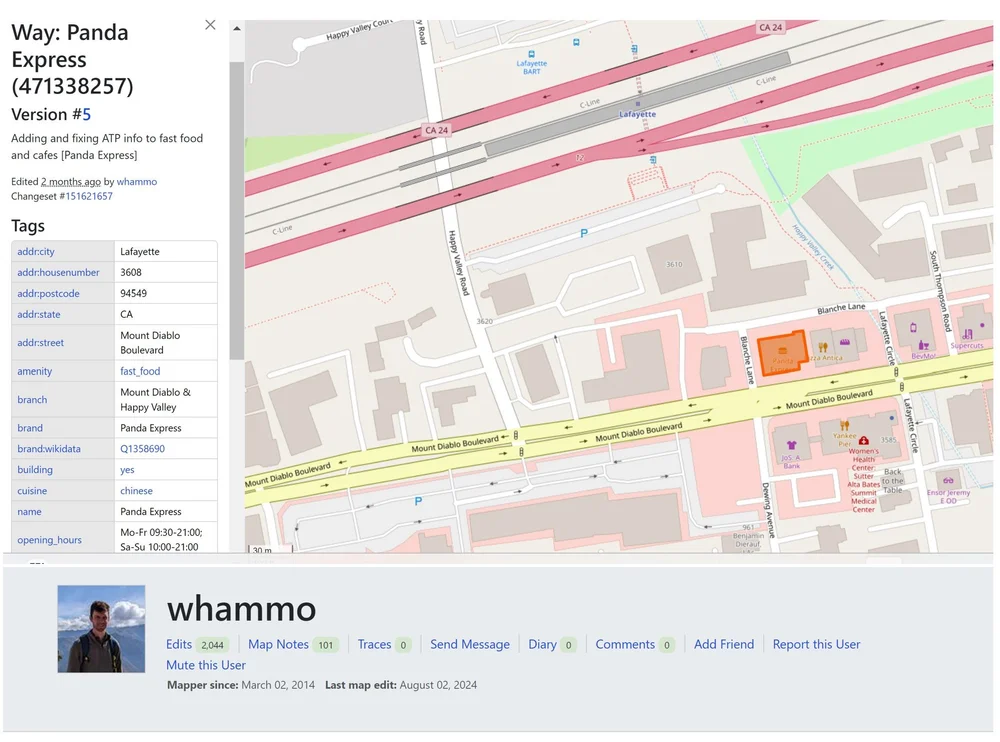The width and height of the screenshot is (1000, 742).
Task: Open the name tag key link
Action: click(x=29, y=512)
